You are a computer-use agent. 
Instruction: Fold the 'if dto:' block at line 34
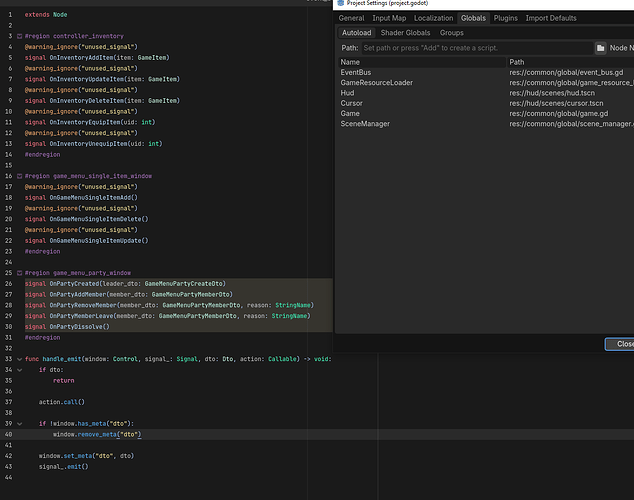pos(19,370)
